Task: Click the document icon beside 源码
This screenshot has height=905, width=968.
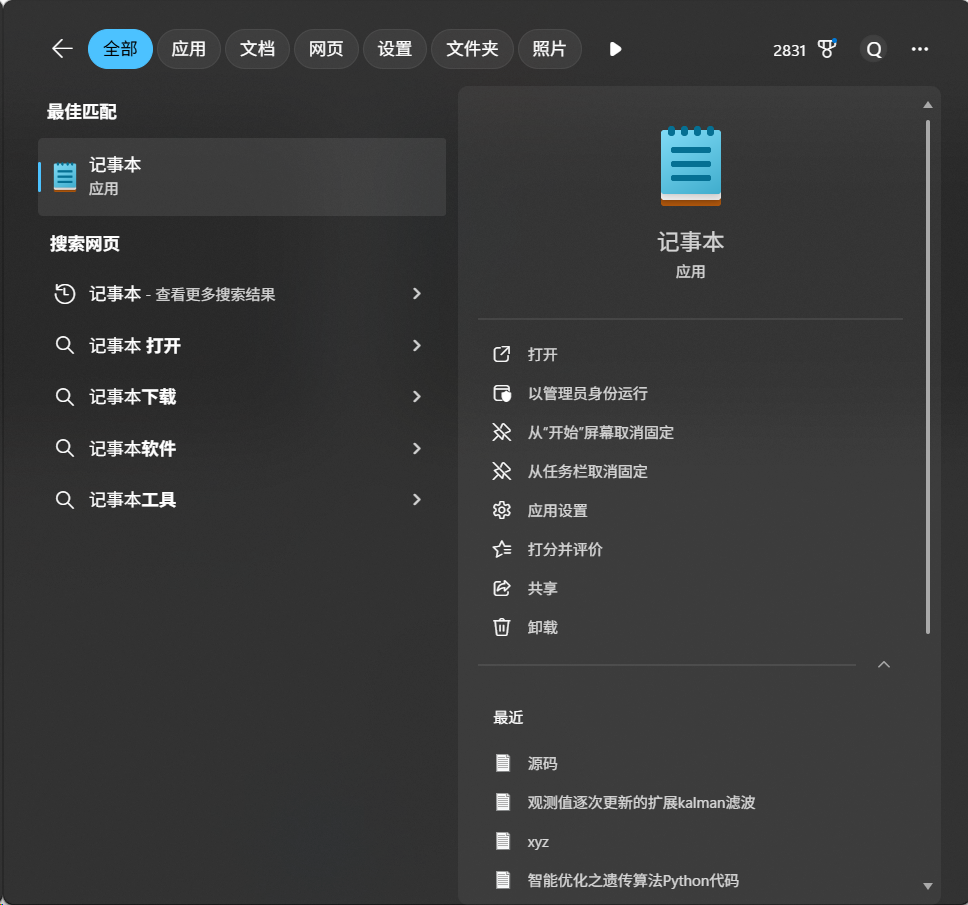Action: (x=503, y=764)
